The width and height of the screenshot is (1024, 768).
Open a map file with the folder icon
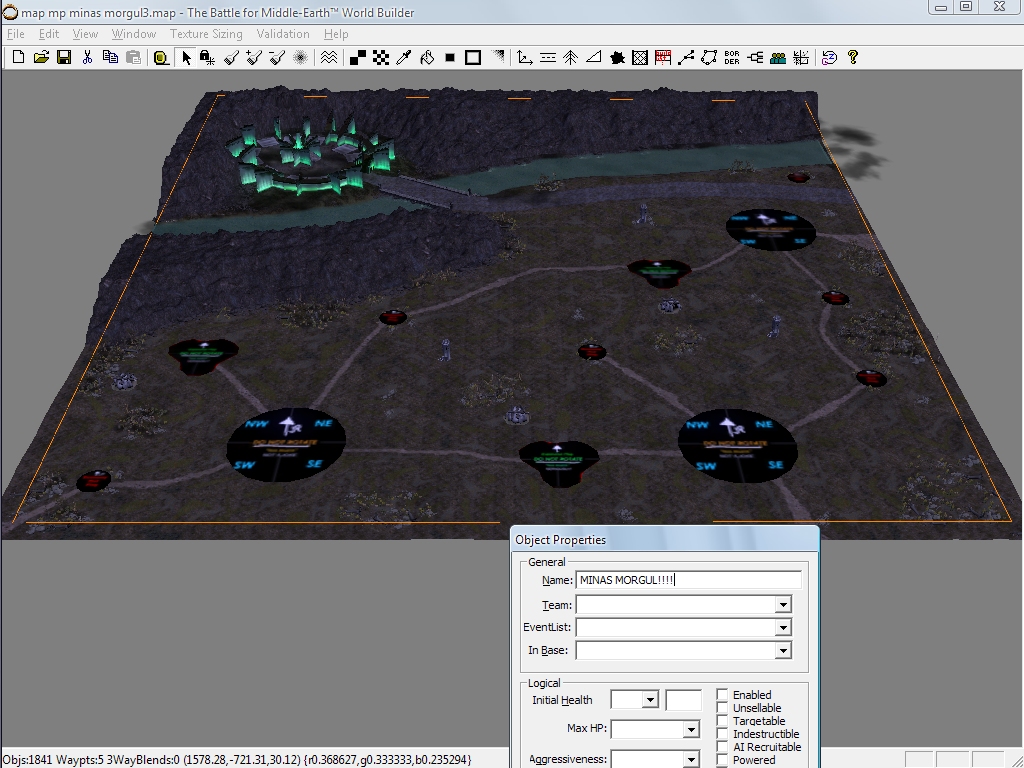pos(41,57)
